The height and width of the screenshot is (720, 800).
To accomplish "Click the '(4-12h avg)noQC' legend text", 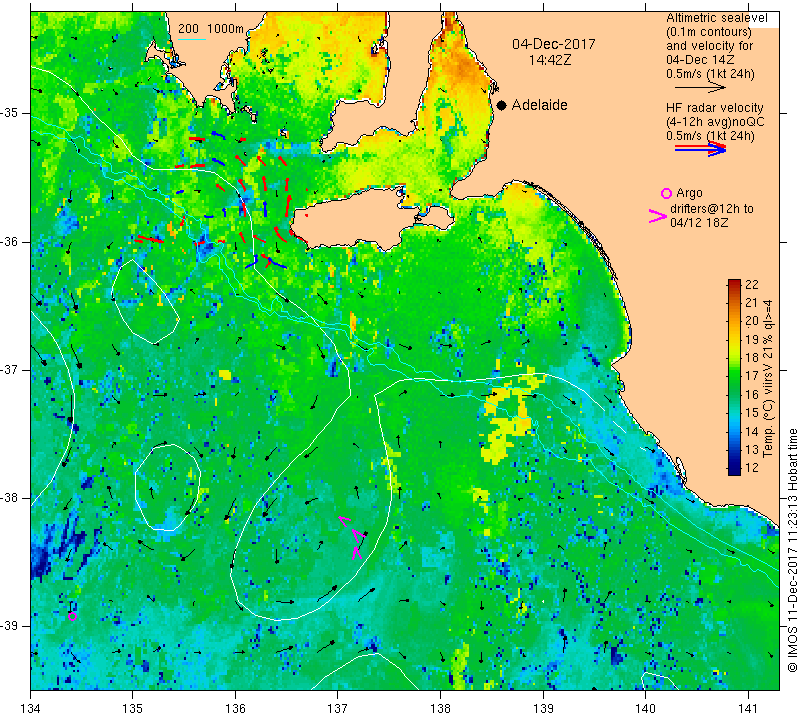I will click(x=715, y=122).
